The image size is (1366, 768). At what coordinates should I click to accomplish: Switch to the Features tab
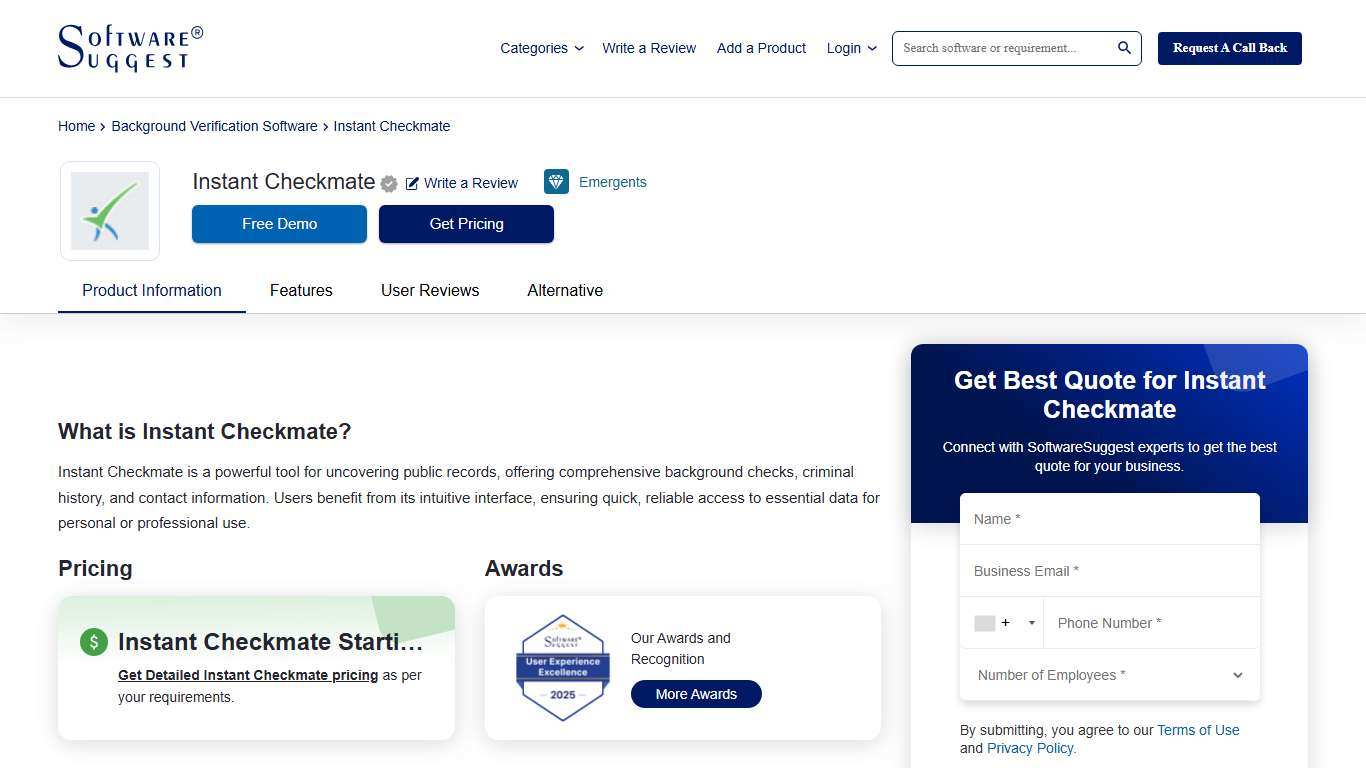(x=301, y=290)
